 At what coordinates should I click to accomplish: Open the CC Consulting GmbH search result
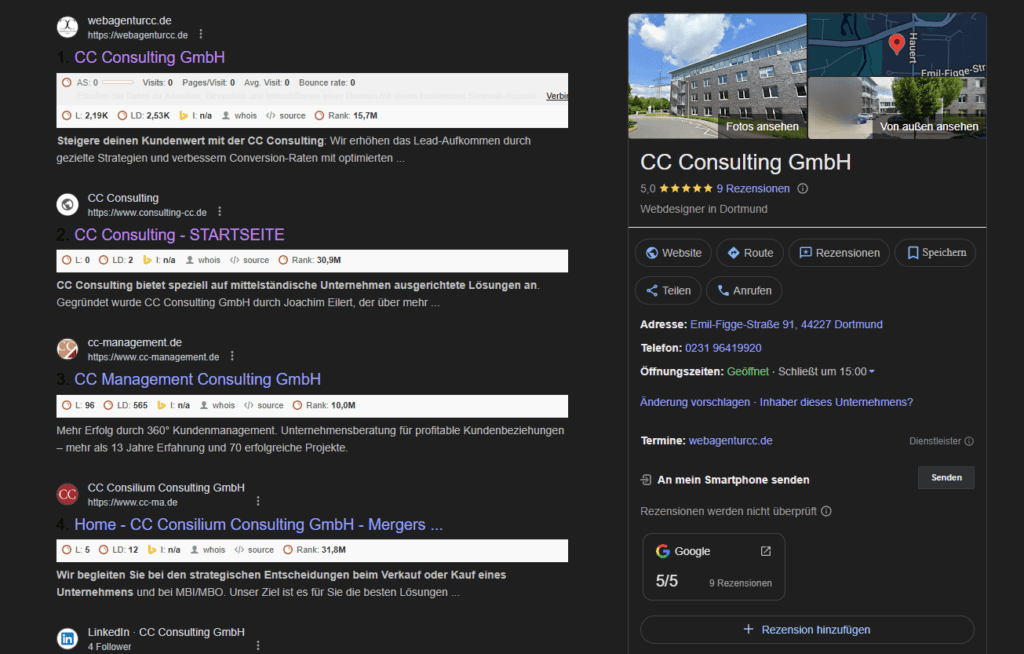click(150, 57)
